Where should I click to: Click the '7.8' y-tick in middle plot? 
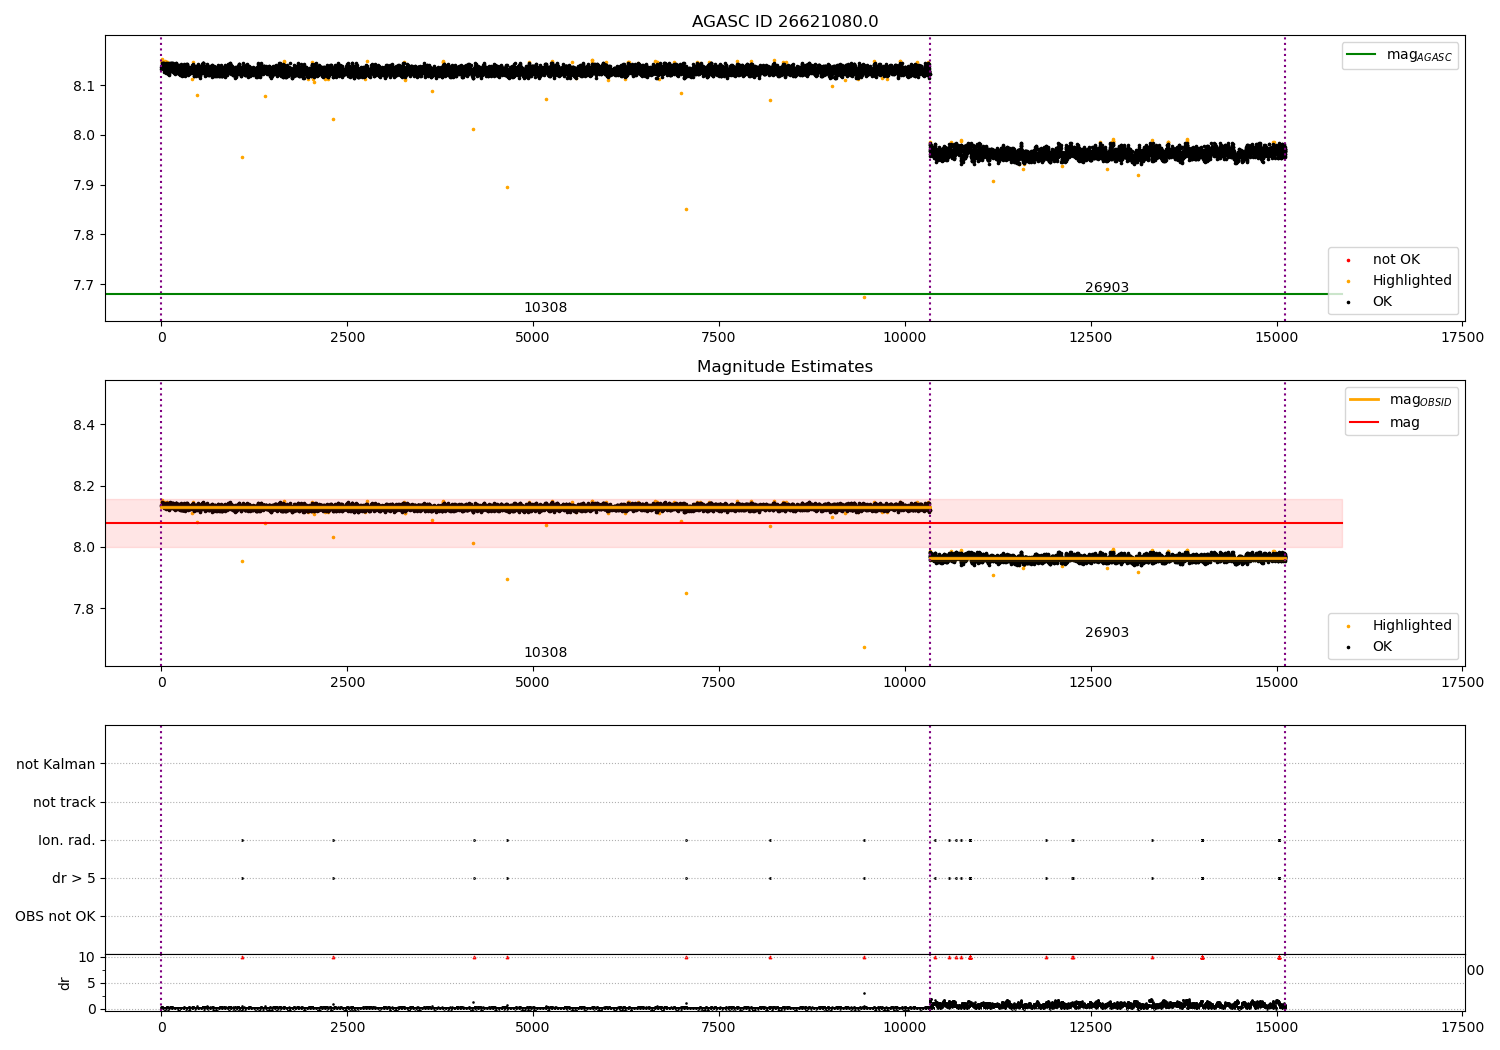[84, 609]
